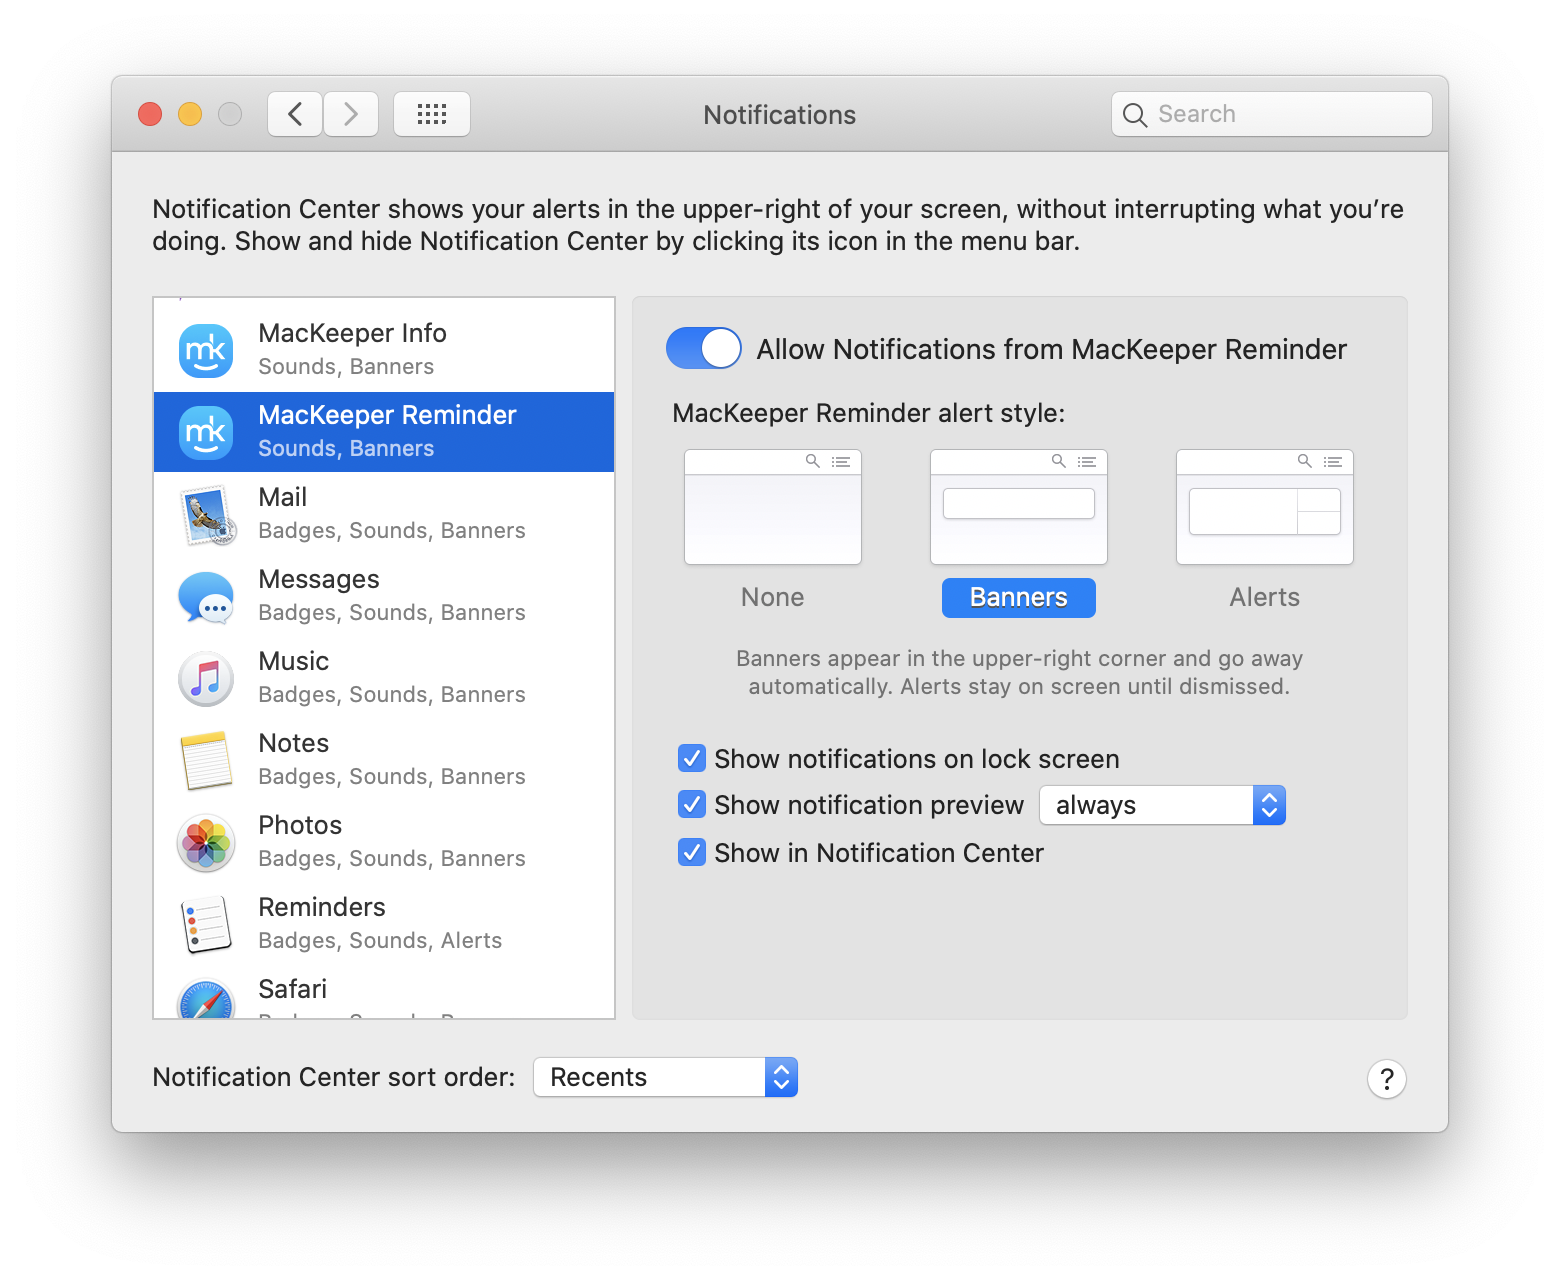
Task: Uncheck Show in Notification Center
Action: tap(692, 852)
